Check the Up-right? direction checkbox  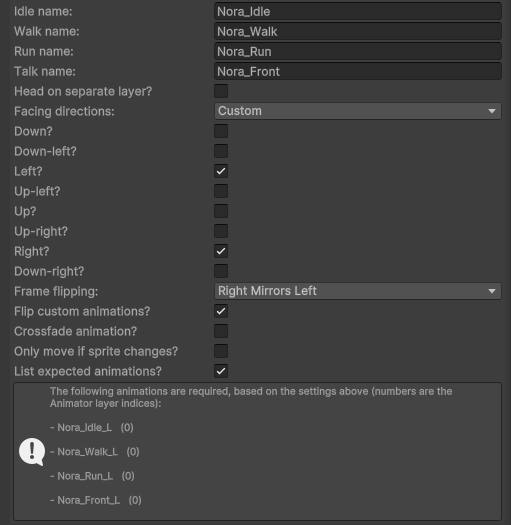point(221,231)
